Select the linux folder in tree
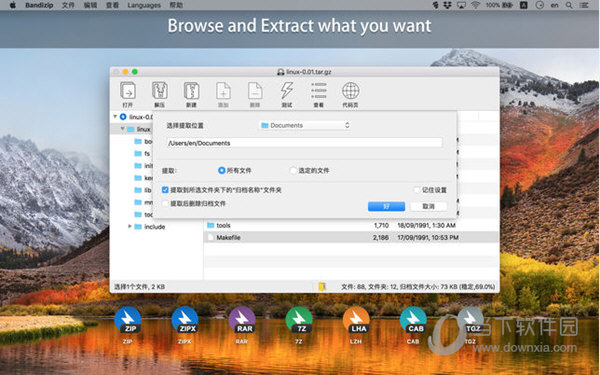 pyautogui.click(x=139, y=129)
